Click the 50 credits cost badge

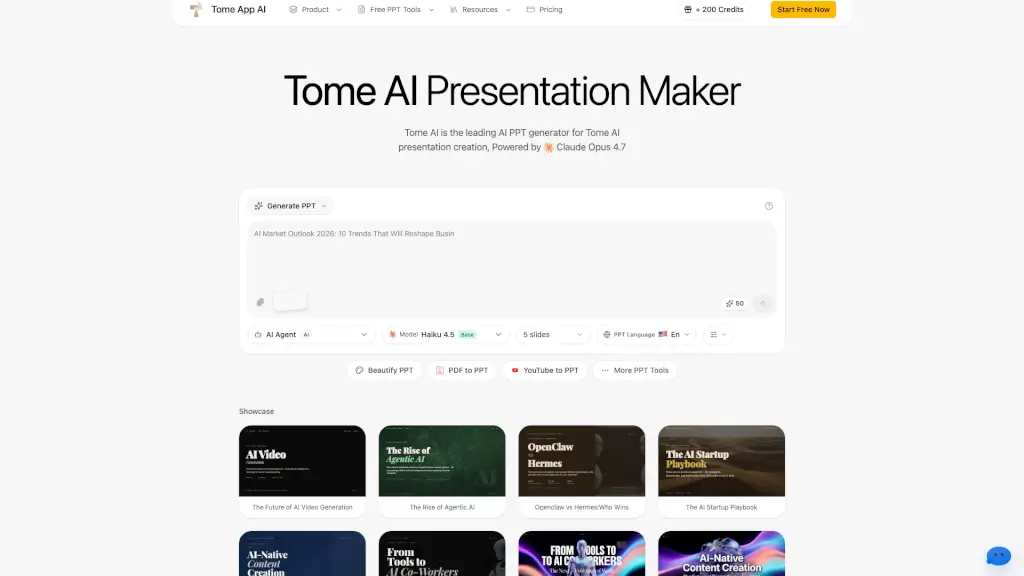[735, 303]
